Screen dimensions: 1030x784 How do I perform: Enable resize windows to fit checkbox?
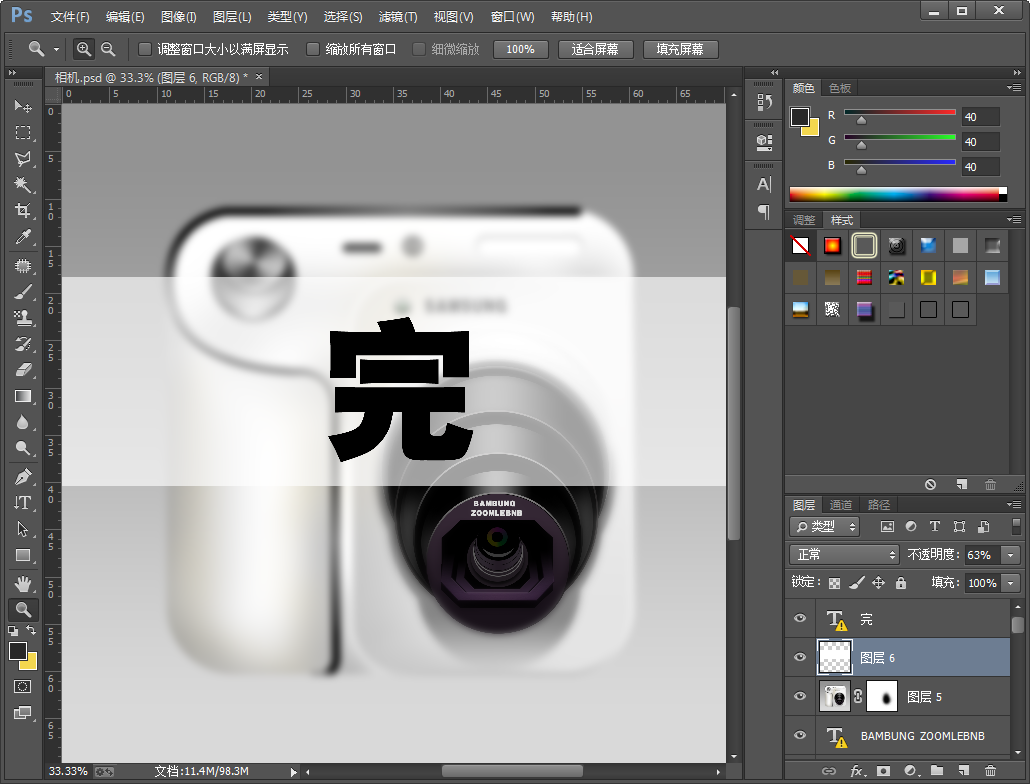145,49
